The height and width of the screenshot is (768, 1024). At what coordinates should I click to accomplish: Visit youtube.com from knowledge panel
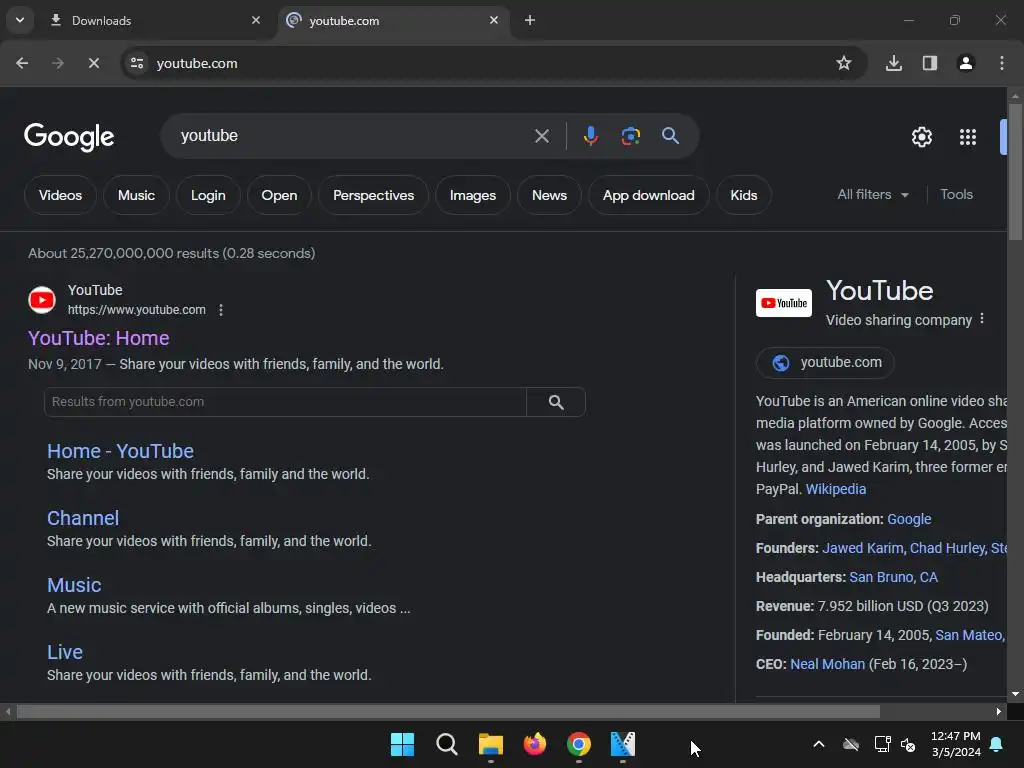(825, 362)
